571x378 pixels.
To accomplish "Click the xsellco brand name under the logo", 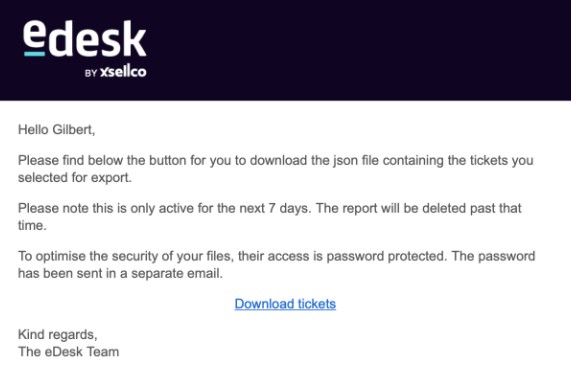I will click(x=123, y=72).
